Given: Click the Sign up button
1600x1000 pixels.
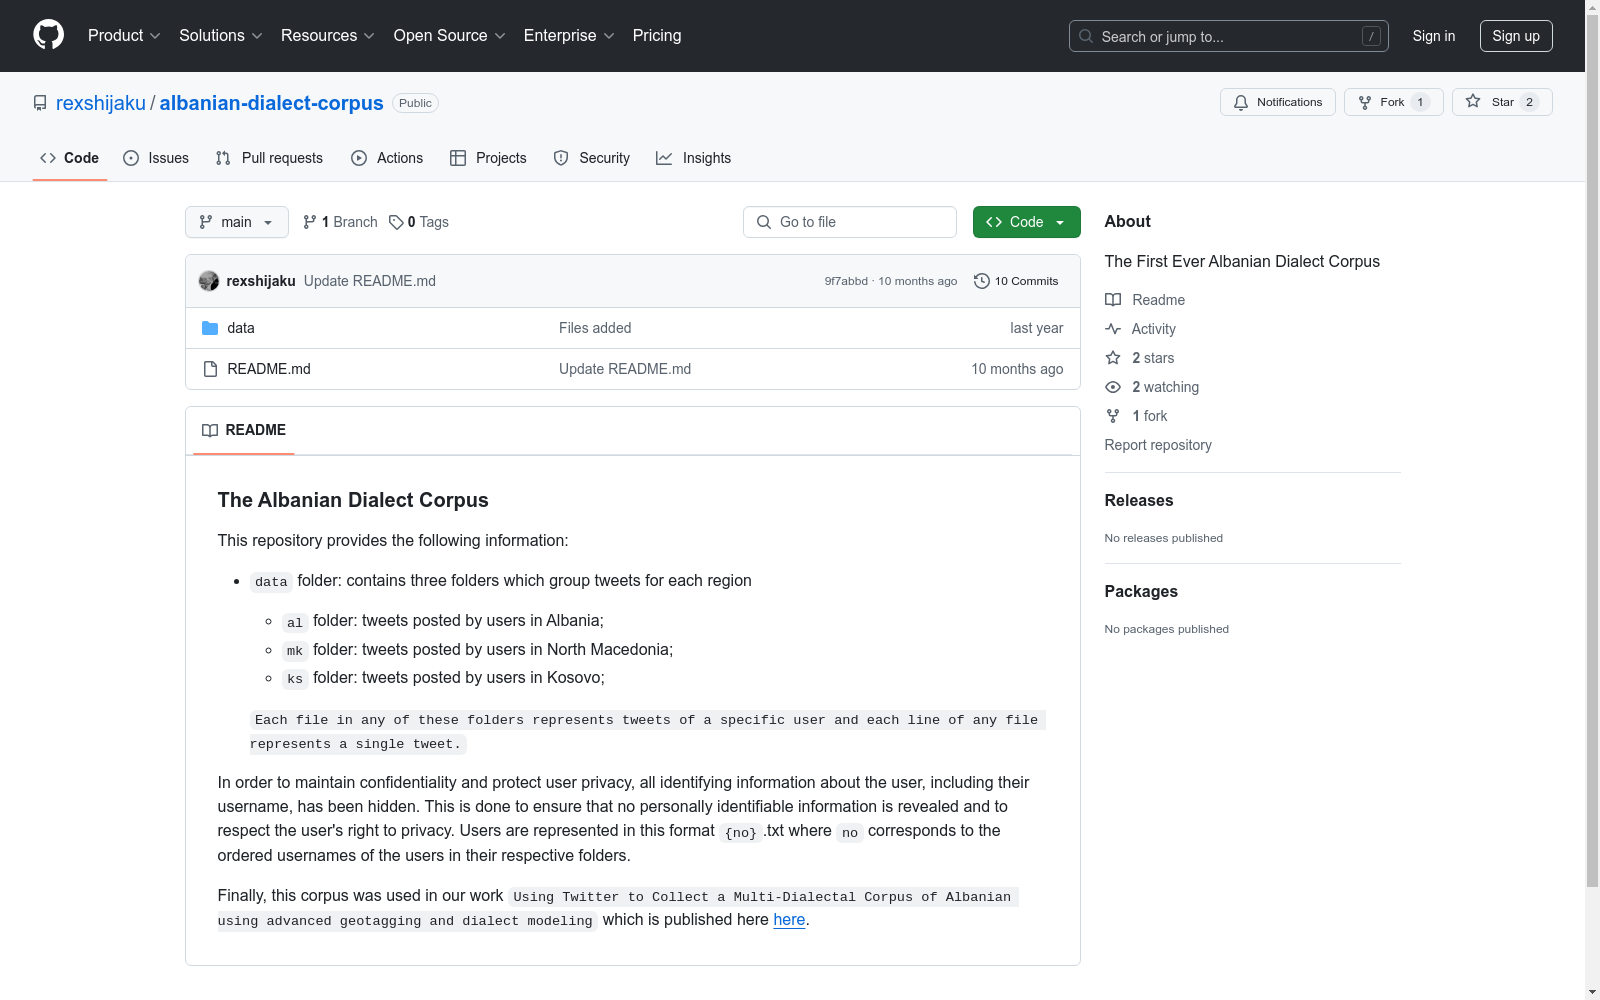Looking at the screenshot, I should (x=1516, y=36).
